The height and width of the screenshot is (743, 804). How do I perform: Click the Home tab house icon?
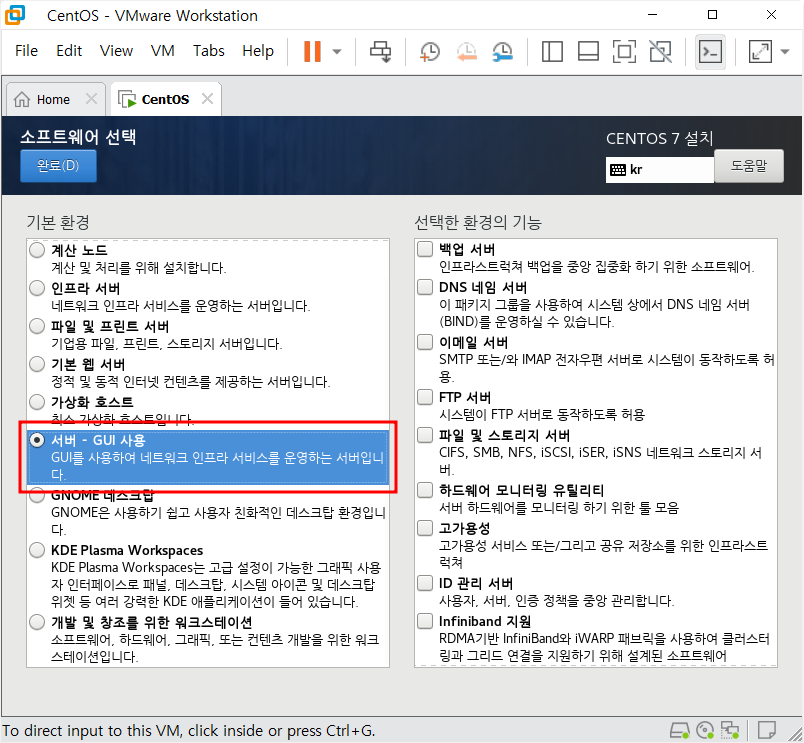(22, 99)
